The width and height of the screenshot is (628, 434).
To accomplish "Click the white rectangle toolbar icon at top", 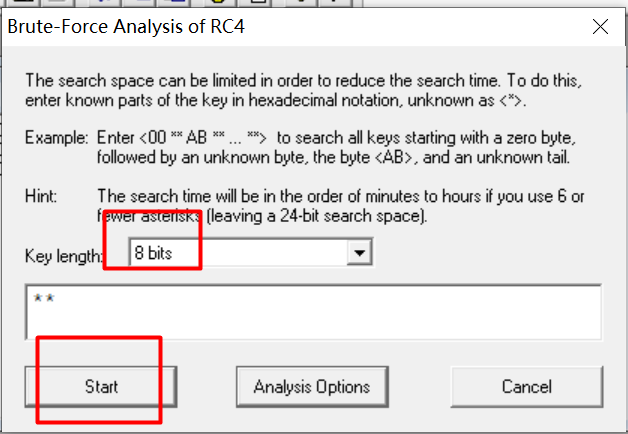I will point(258,2).
